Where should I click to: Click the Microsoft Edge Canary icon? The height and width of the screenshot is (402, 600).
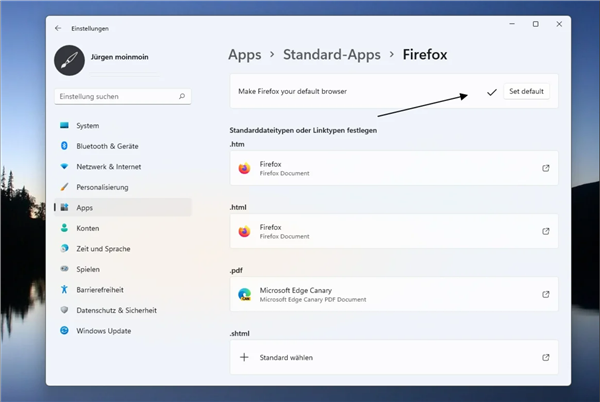coord(244,294)
